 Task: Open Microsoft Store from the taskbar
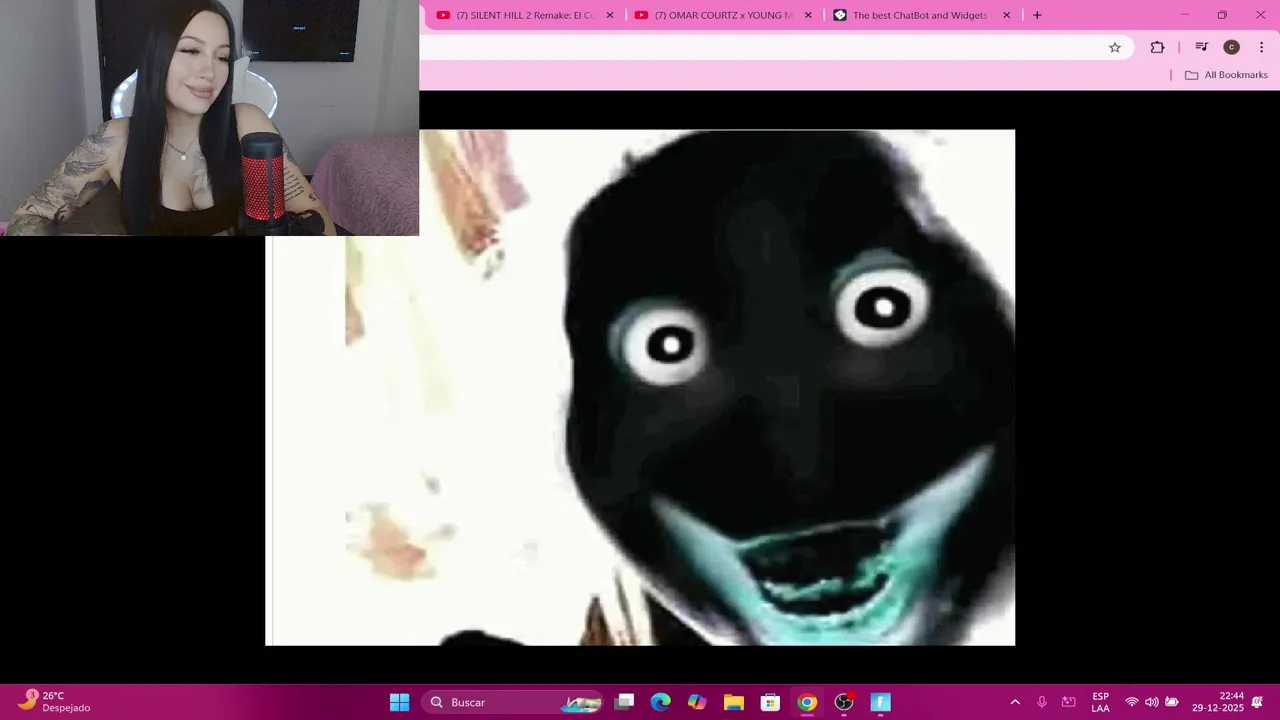pos(770,702)
